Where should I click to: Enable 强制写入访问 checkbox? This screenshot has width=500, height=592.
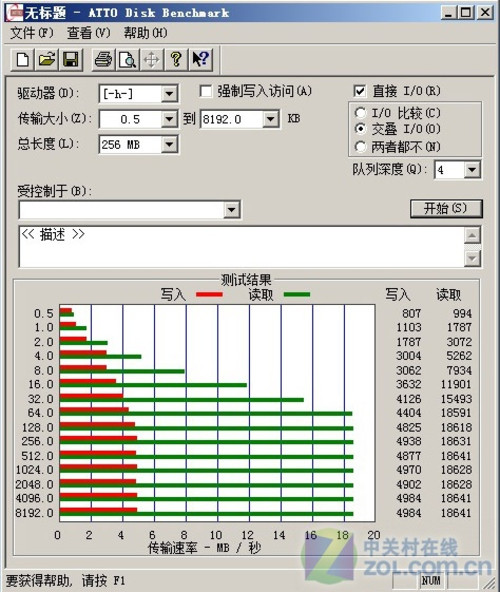[206, 91]
